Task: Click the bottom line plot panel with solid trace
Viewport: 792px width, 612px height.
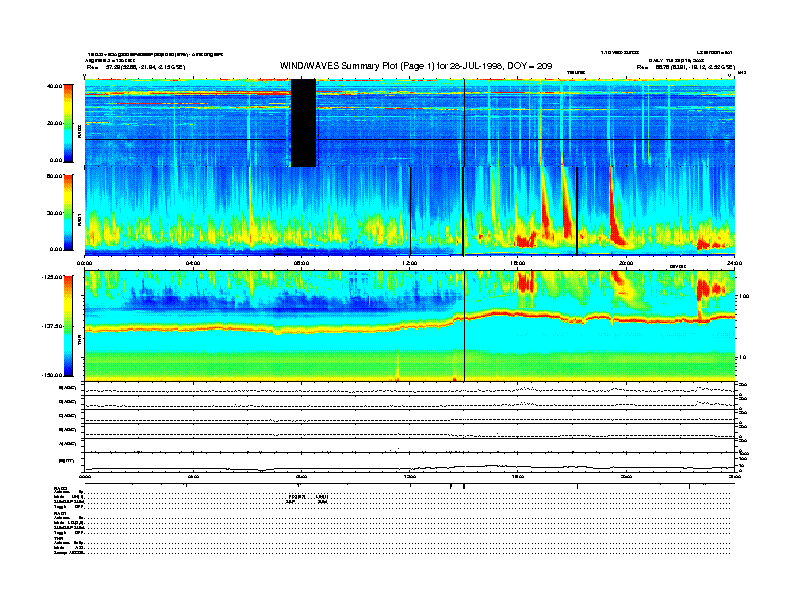Action: pyautogui.click(x=410, y=462)
